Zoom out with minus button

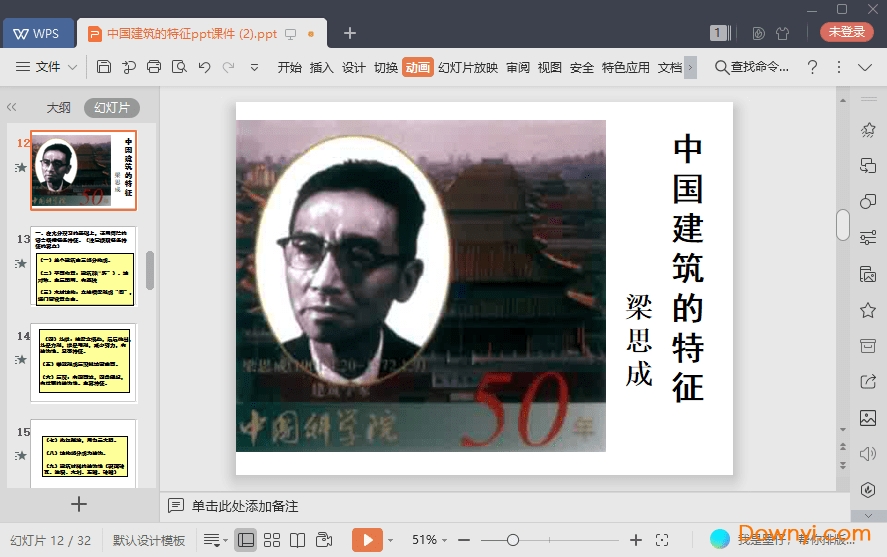pyautogui.click(x=464, y=540)
